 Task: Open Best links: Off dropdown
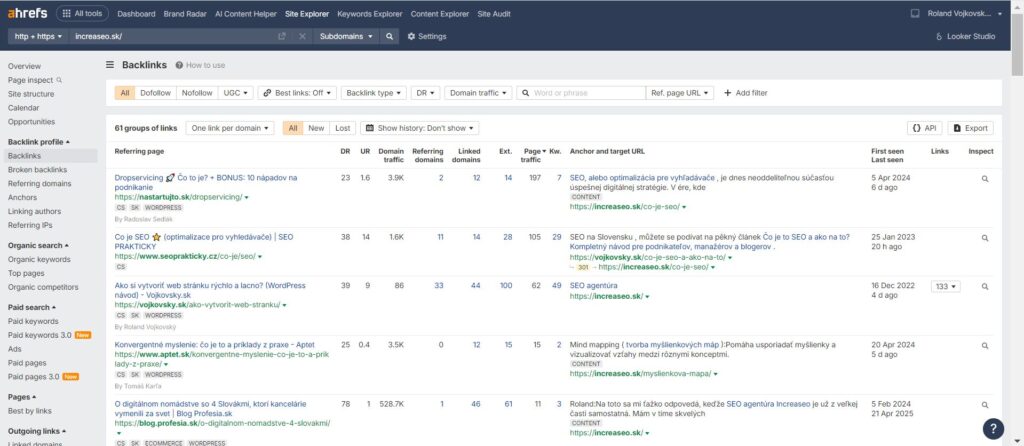[x=297, y=93]
